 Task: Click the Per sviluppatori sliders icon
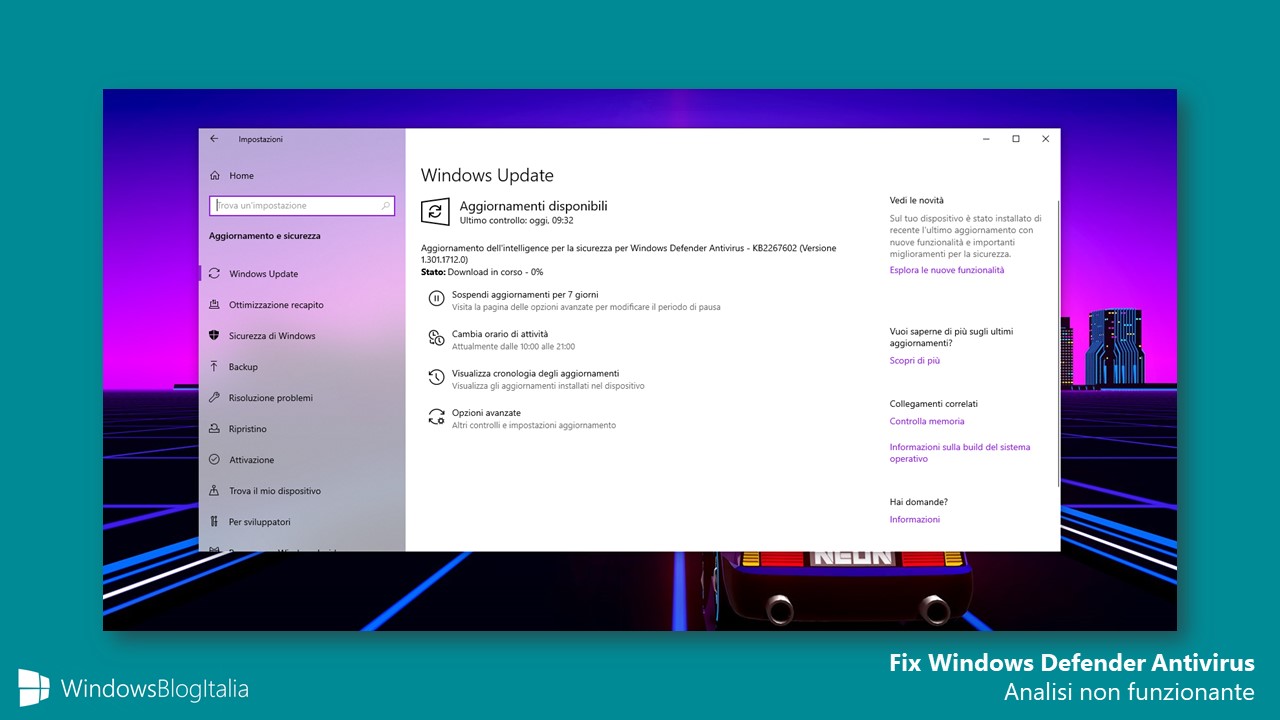tap(214, 521)
